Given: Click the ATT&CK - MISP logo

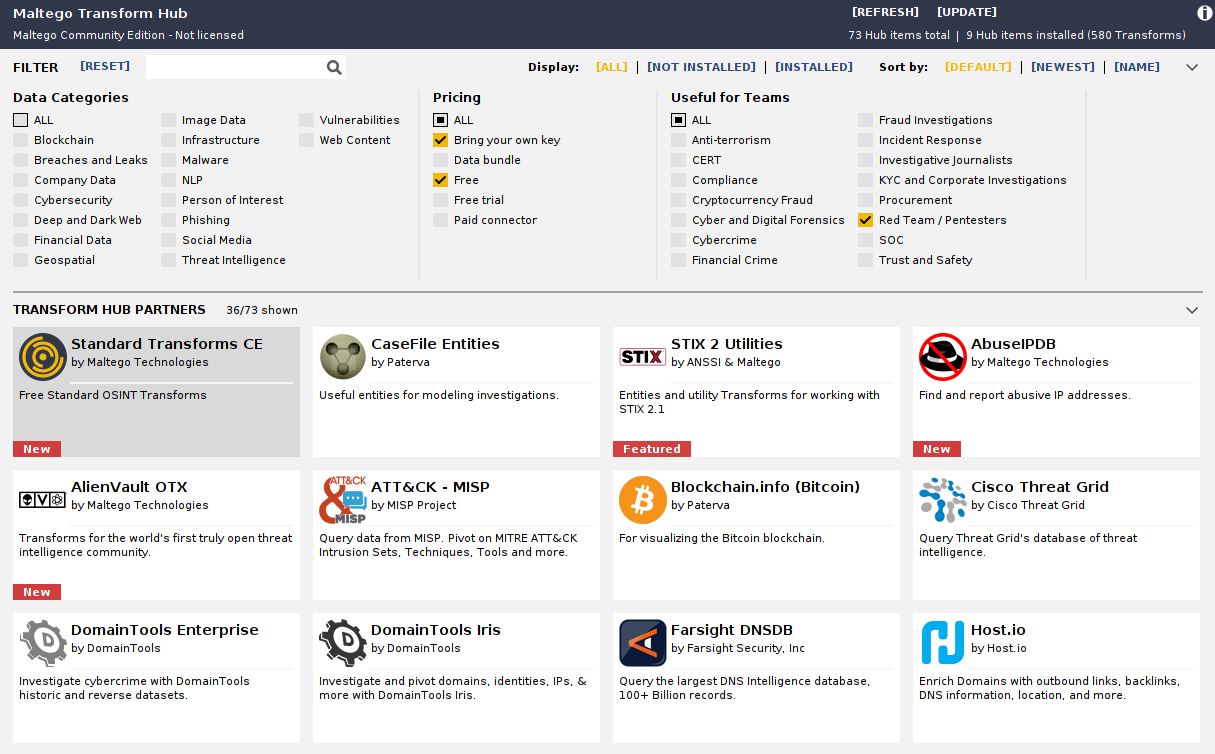Looking at the screenshot, I should [x=343, y=500].
